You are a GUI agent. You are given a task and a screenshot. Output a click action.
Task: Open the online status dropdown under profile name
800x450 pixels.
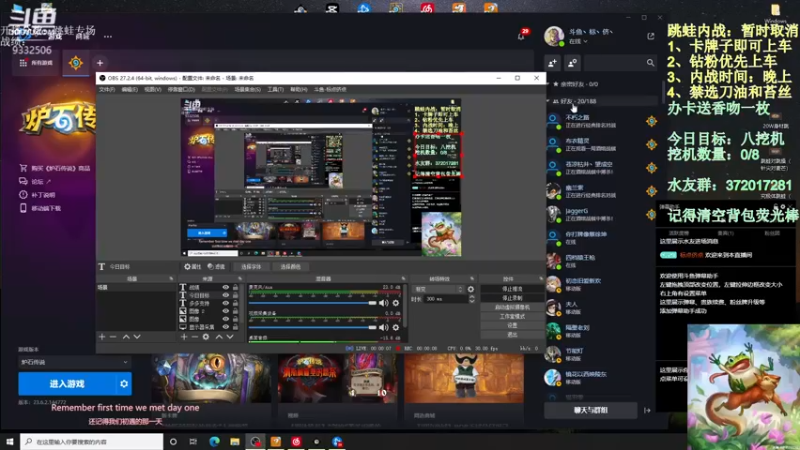point(578,41)
